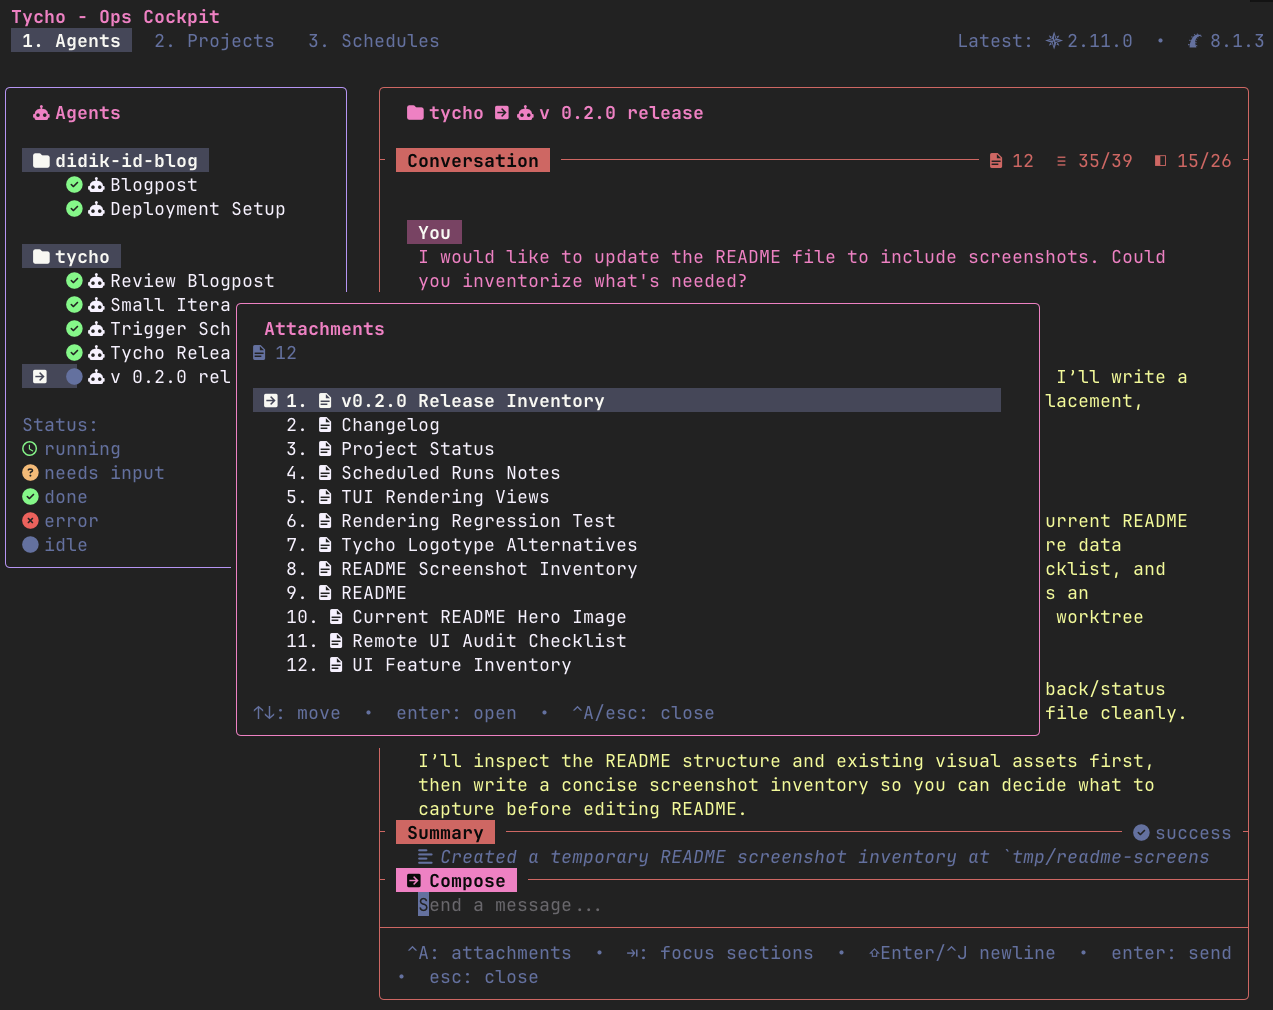Click the 'focus sections' shortcut hint

coord(720,953)
